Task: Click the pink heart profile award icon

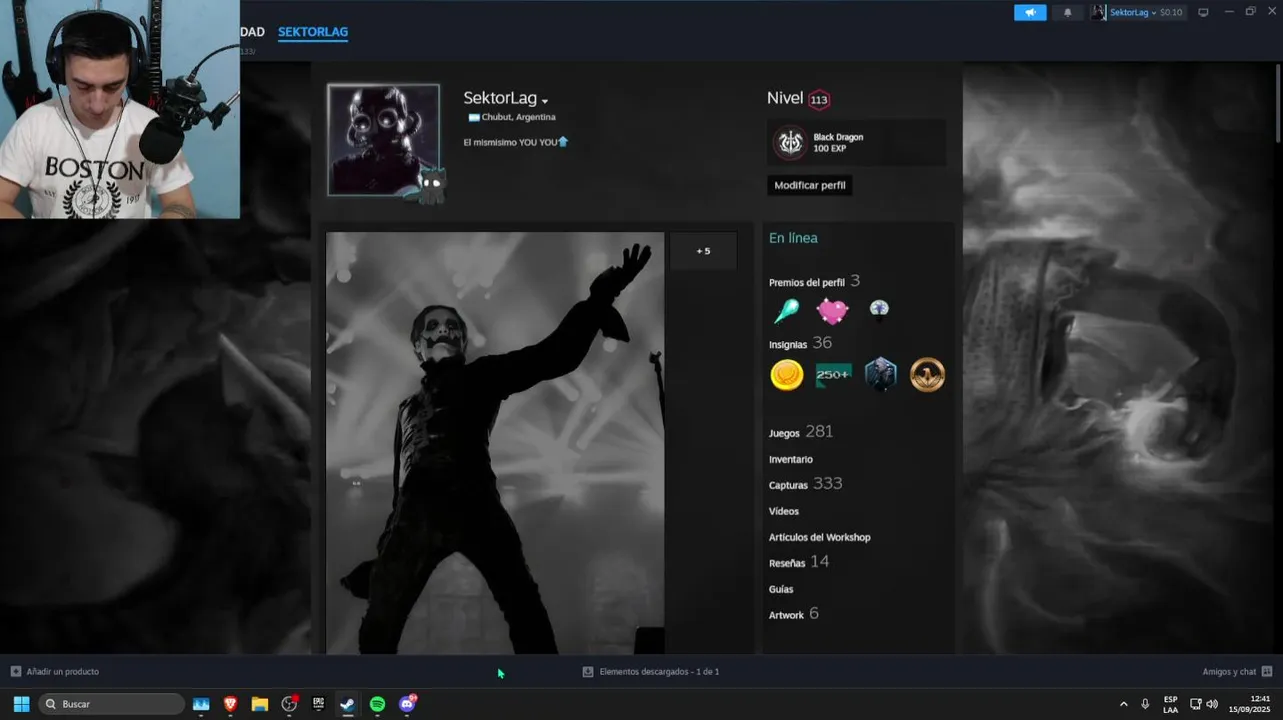Action: point(832,311)
